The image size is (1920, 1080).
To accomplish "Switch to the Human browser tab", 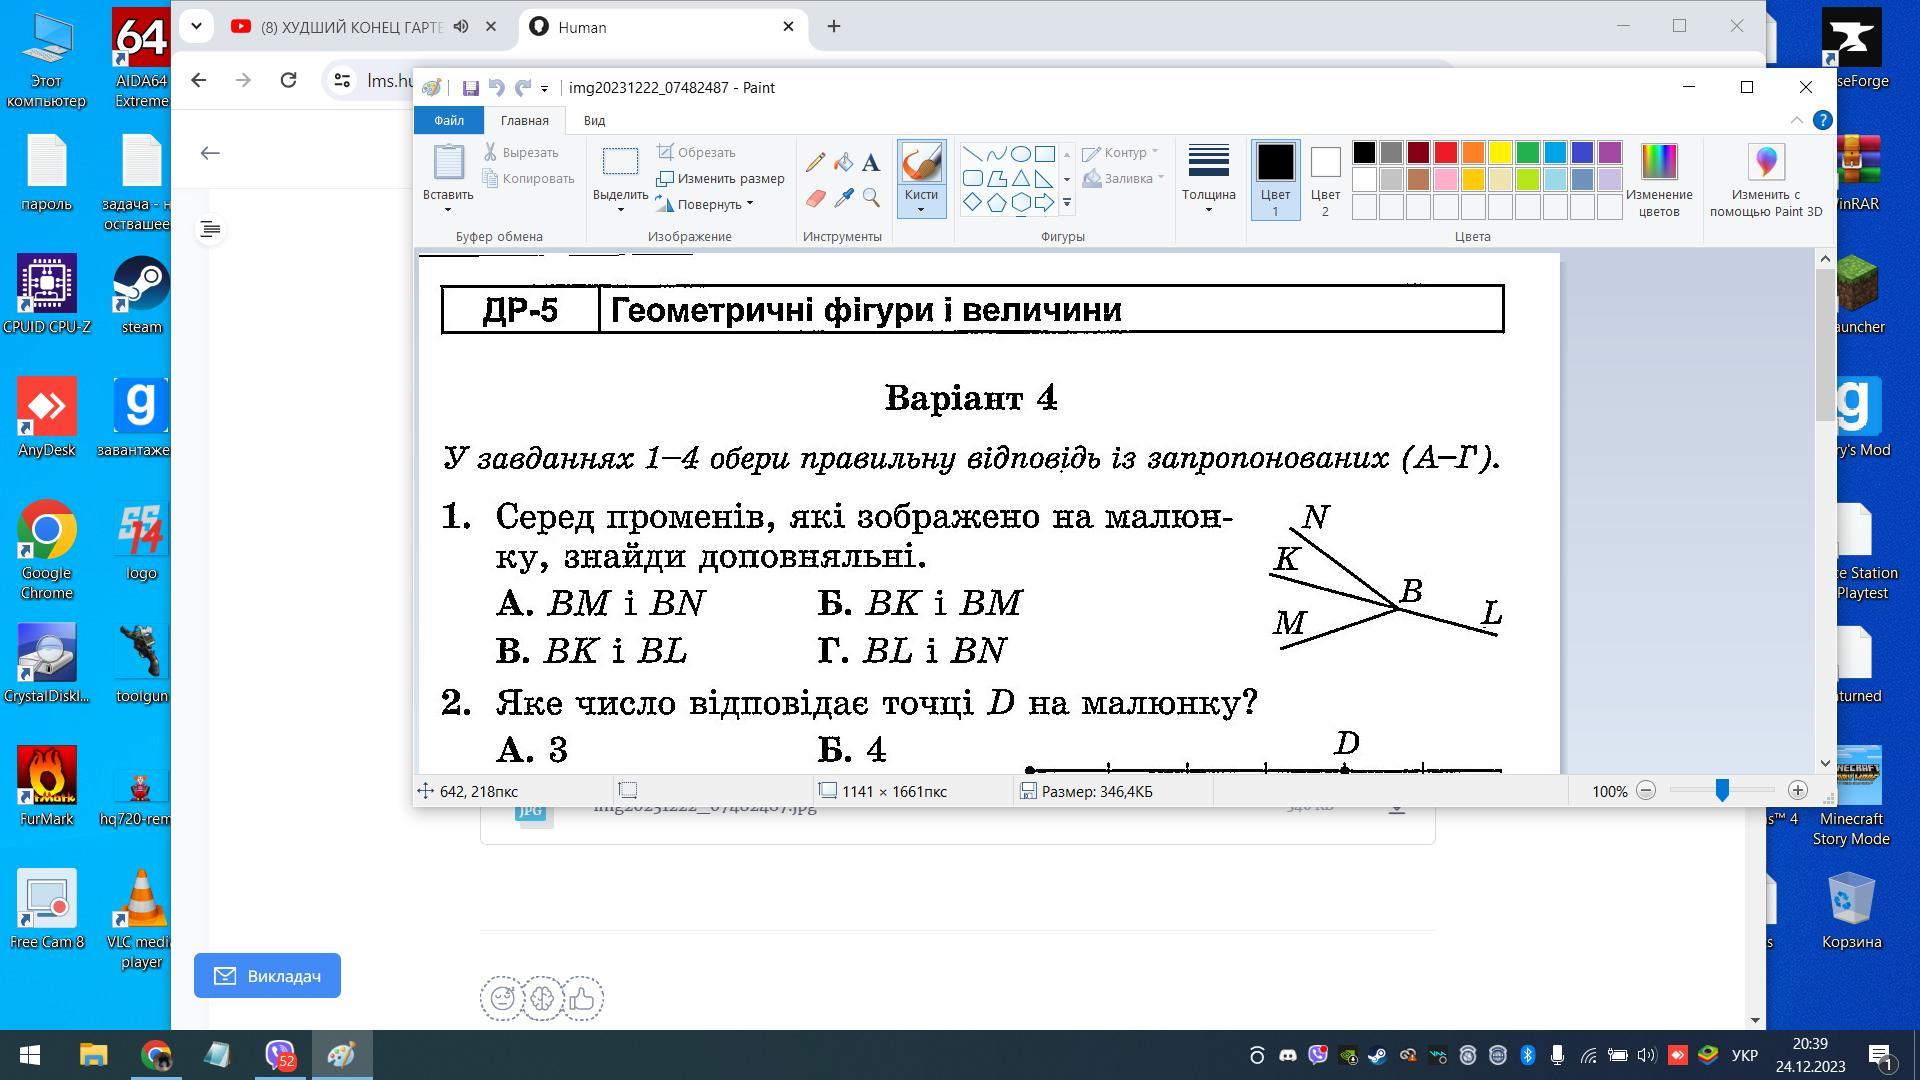I will [663, 27].
